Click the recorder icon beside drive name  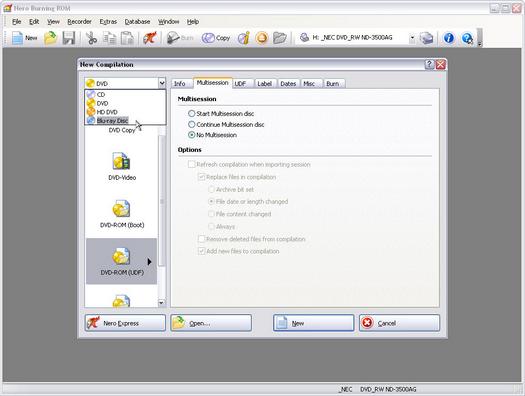click(304, 37)
